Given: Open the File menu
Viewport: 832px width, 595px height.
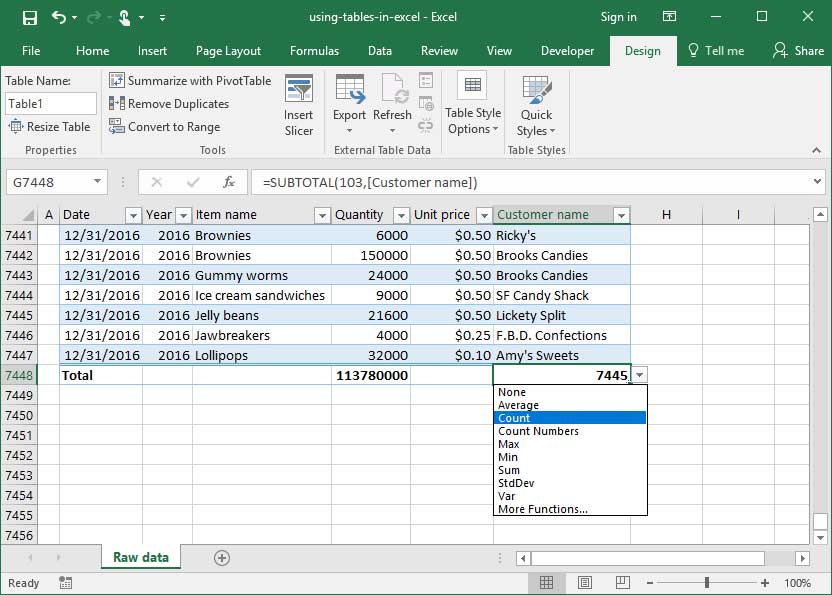Looking at the screenshot, I should (x=31, y=51).
